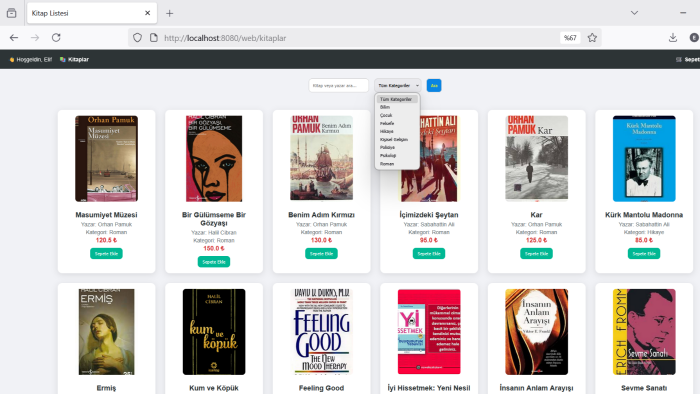This screenshot has width=700, height=394.
Task: Click the 120.5 ₺ price text
Action: [106, 240]
